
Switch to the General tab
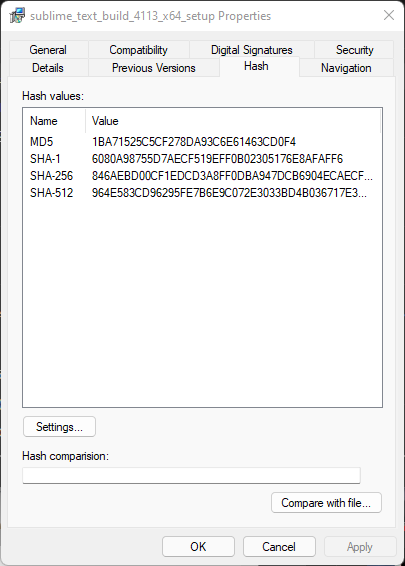48,50
